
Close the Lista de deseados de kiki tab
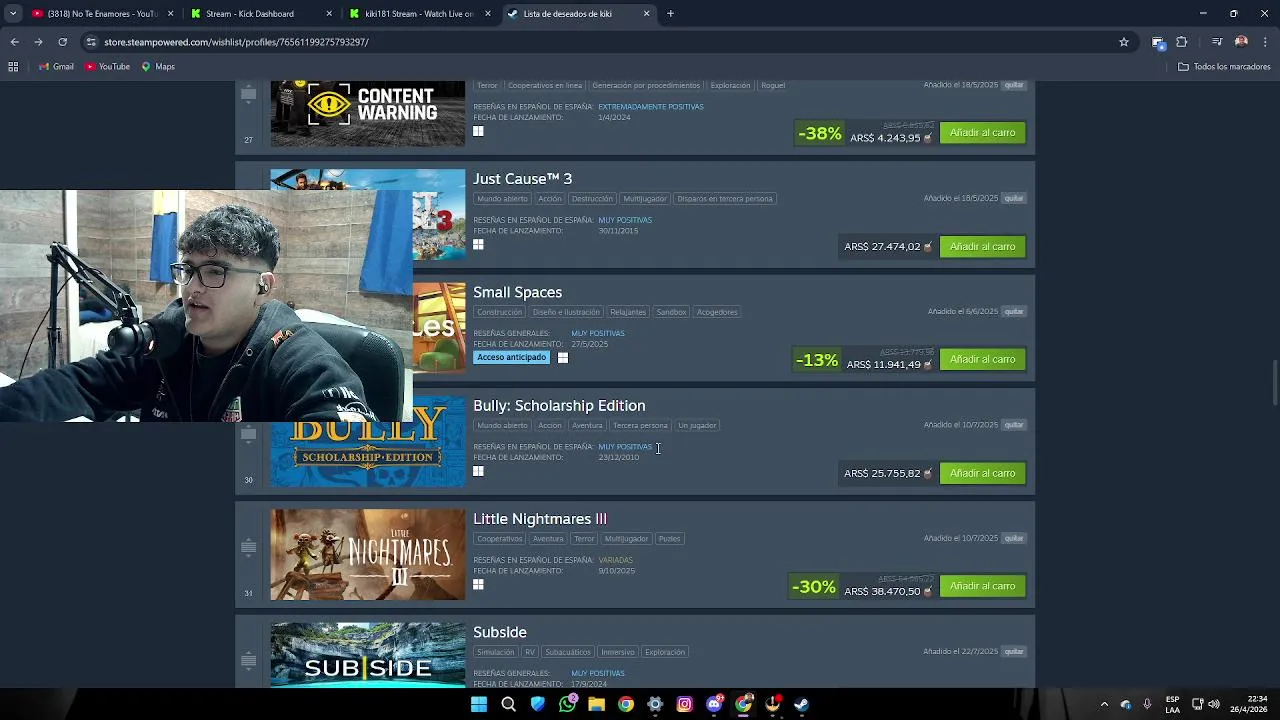[x=646, y=14]
